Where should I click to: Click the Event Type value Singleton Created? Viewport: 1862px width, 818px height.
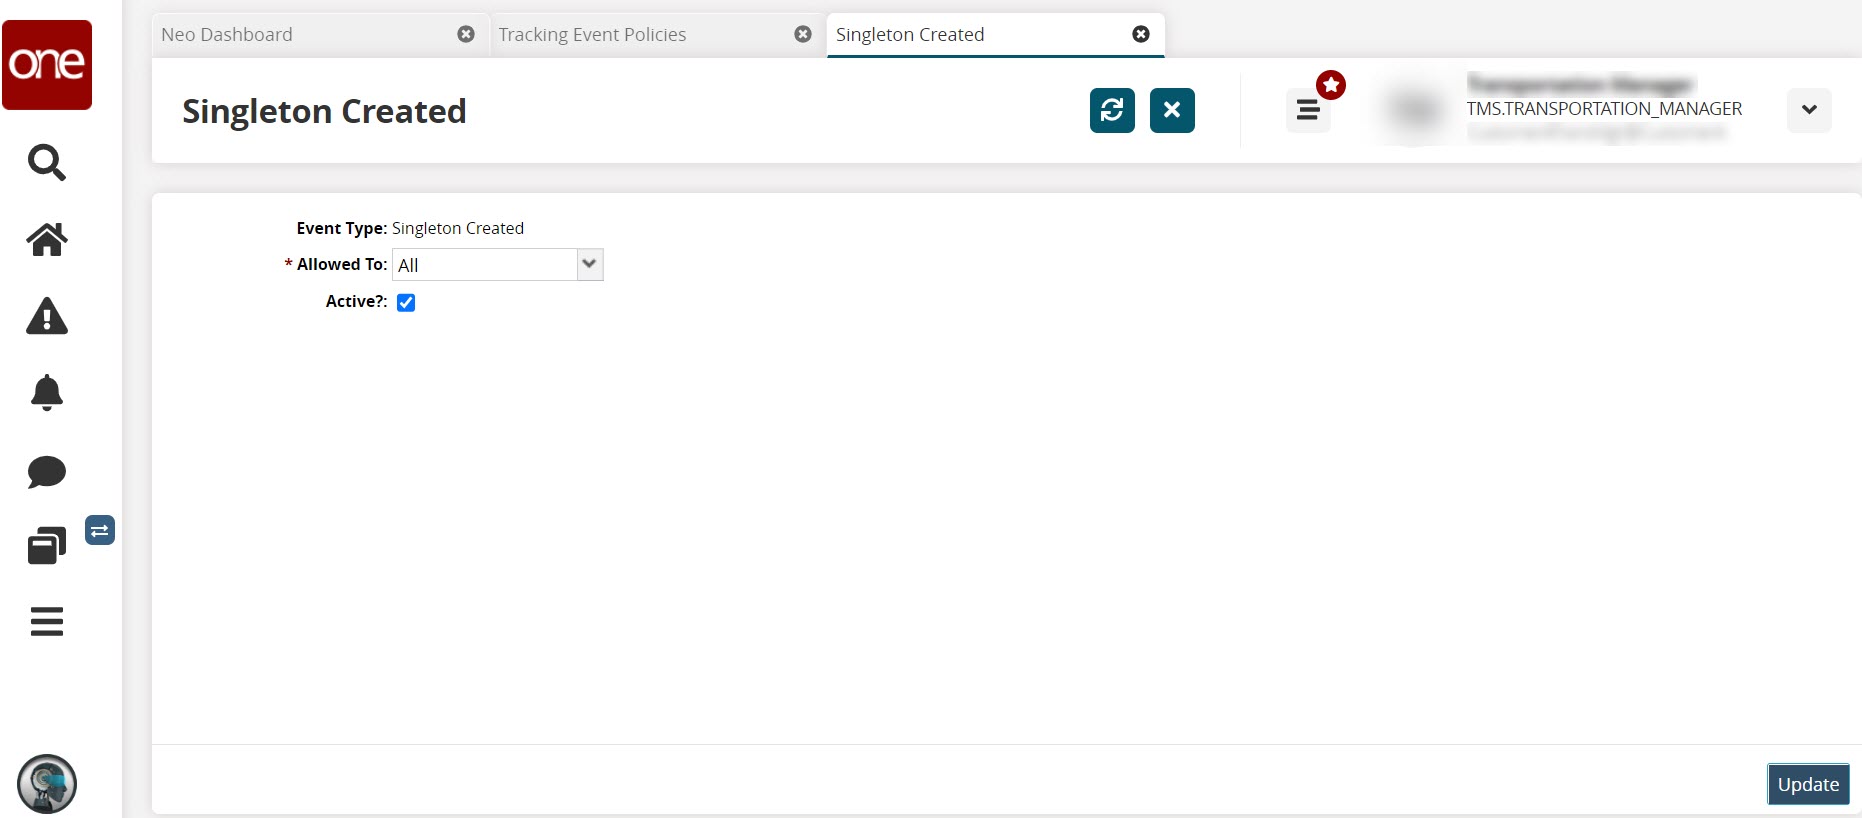point(458,228)
